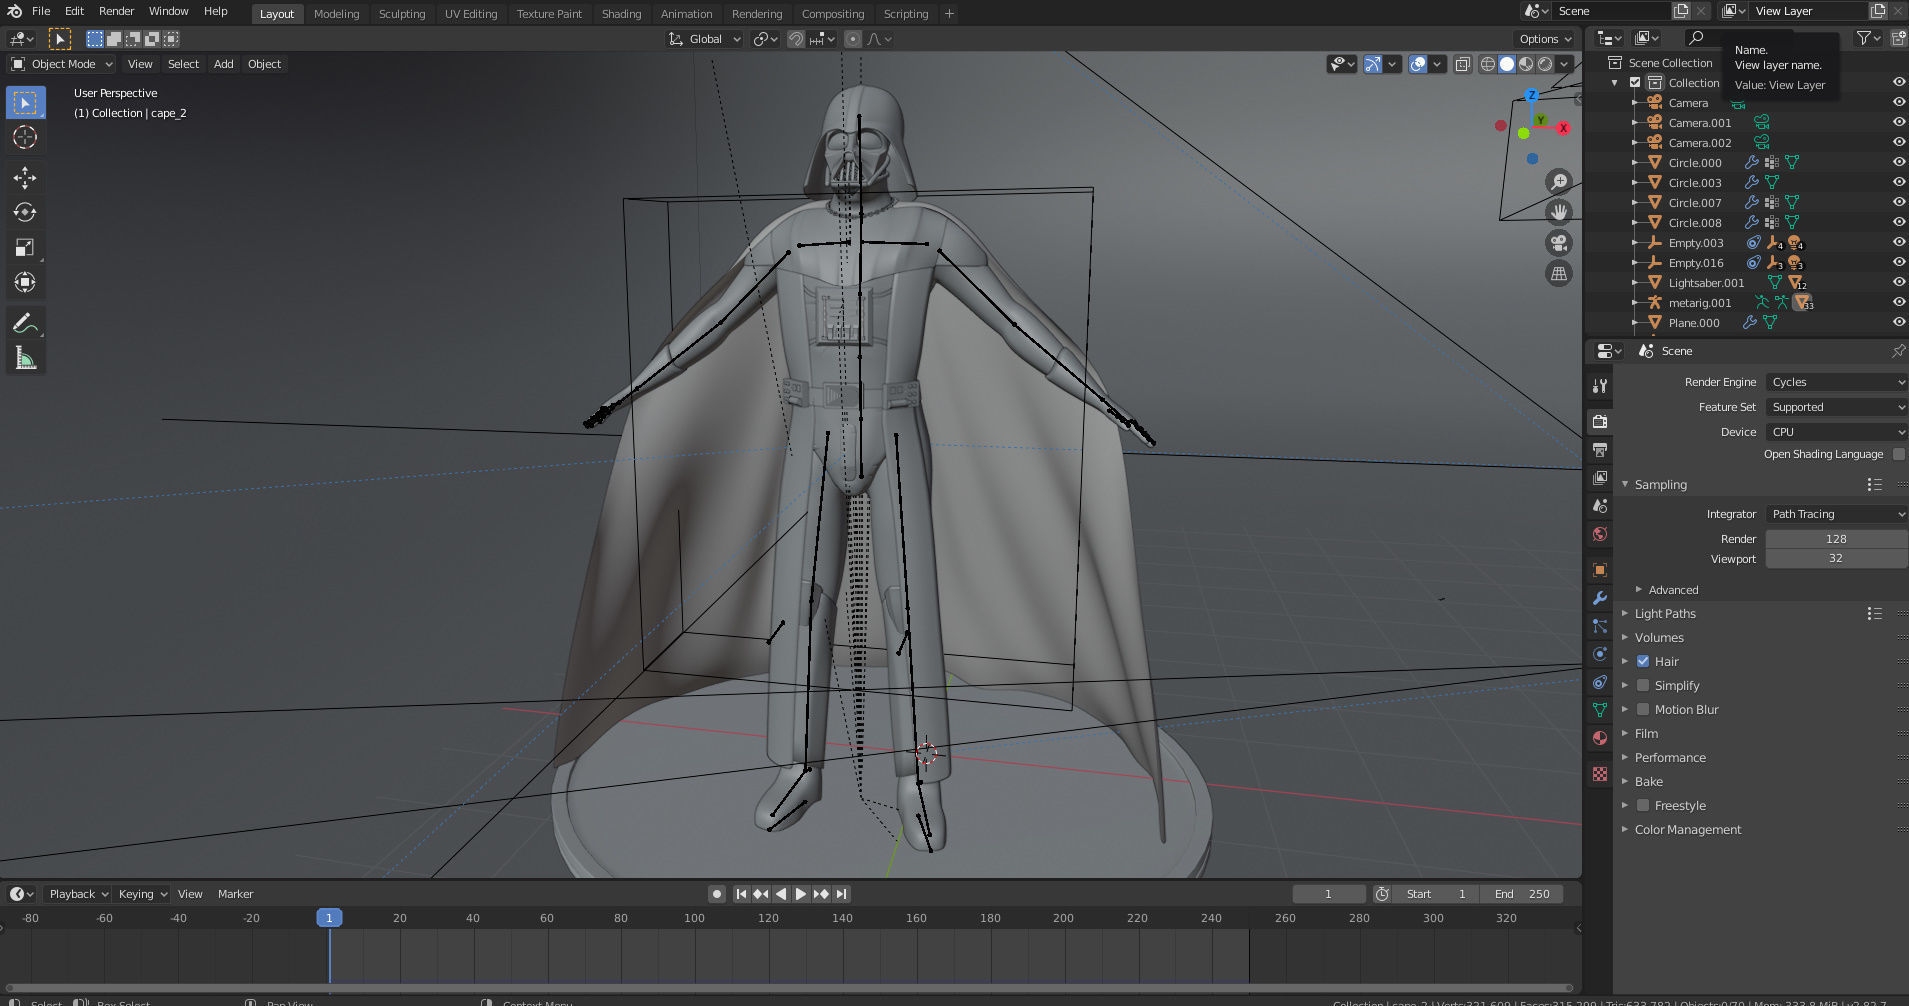Select the Move tool
Viewport: 1909px width, 1006px height.
25,178
